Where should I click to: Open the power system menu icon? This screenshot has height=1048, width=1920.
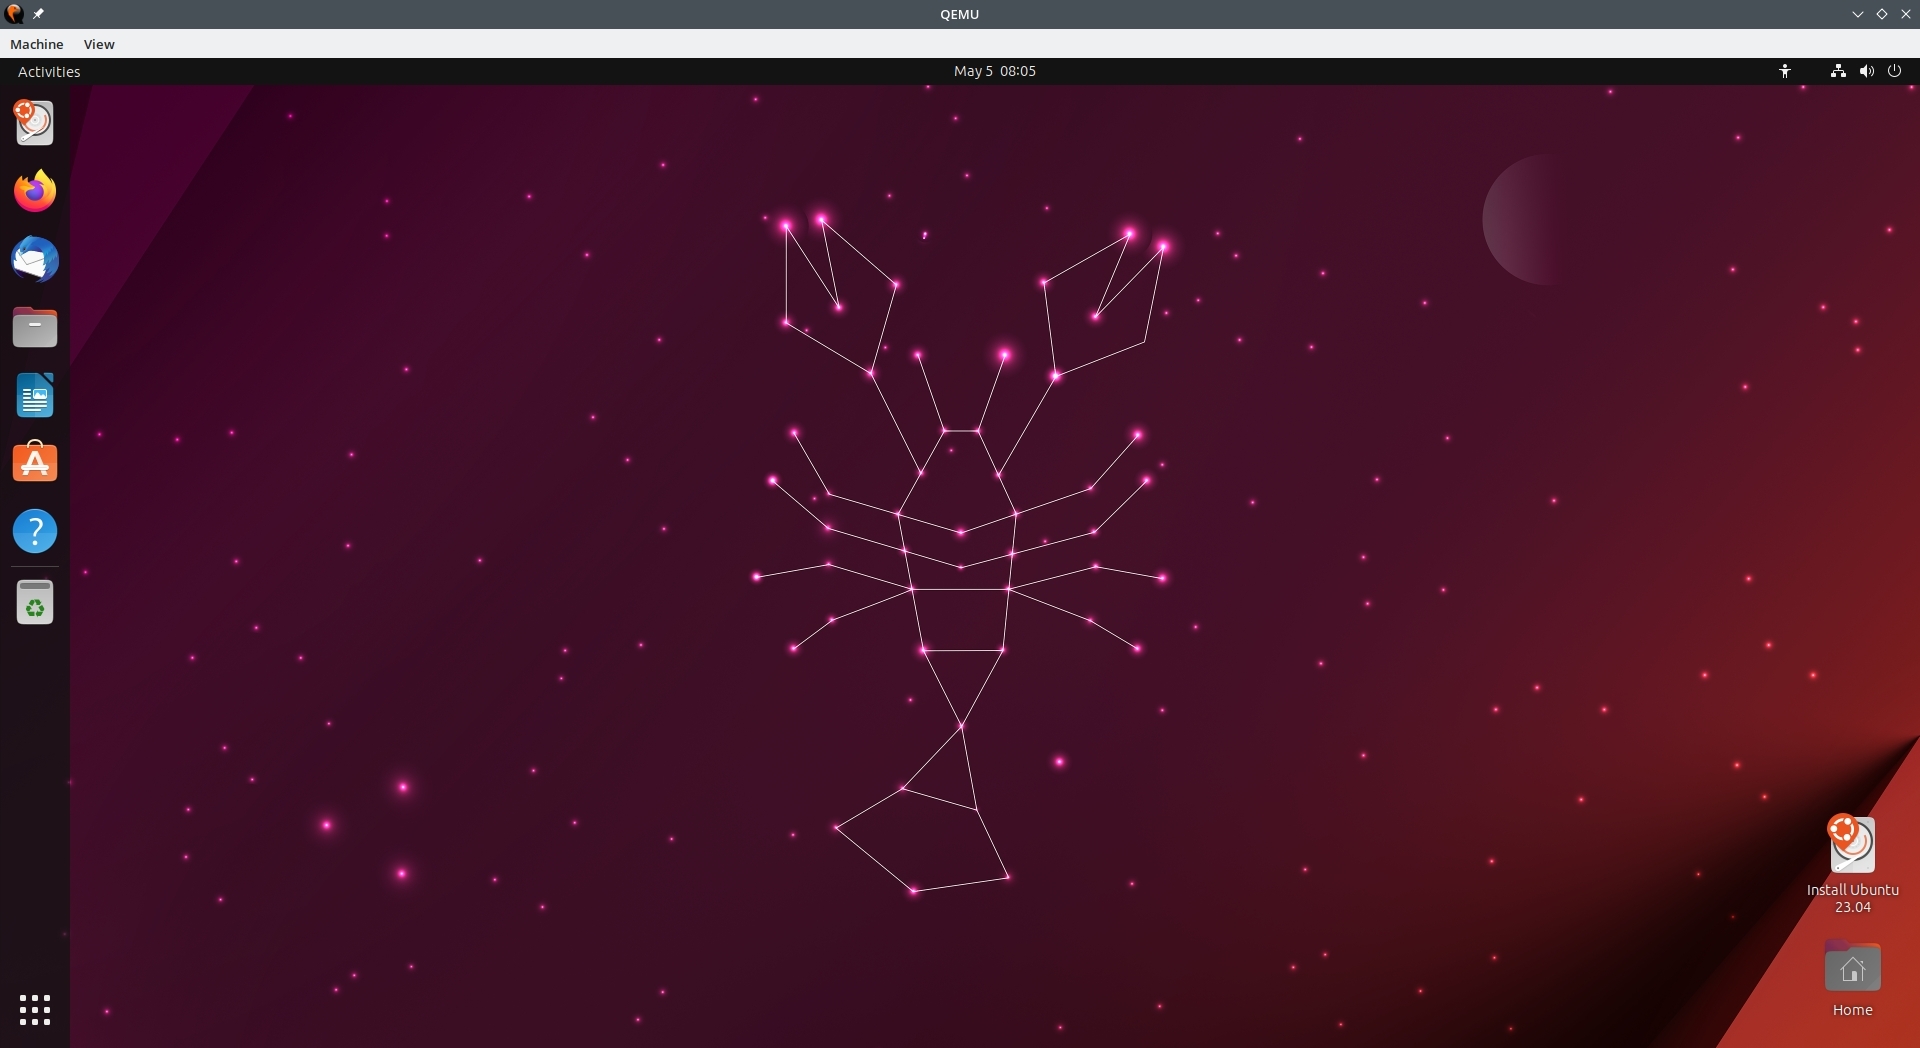click(1894, 71)
